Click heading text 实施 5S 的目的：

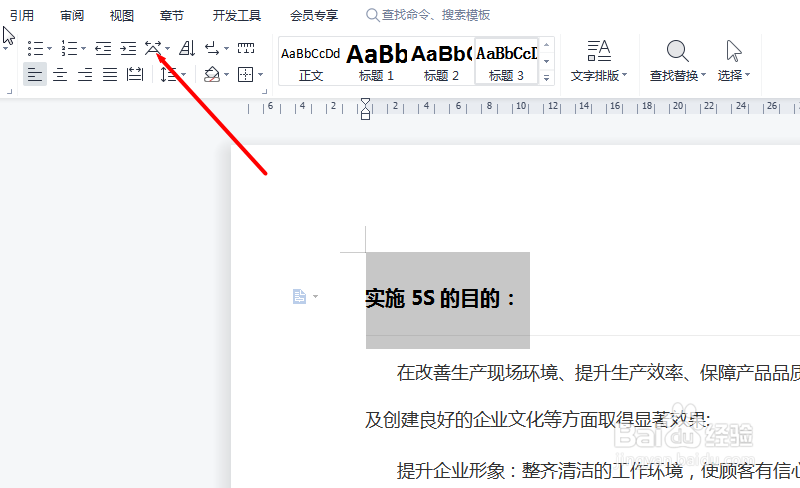441,298
